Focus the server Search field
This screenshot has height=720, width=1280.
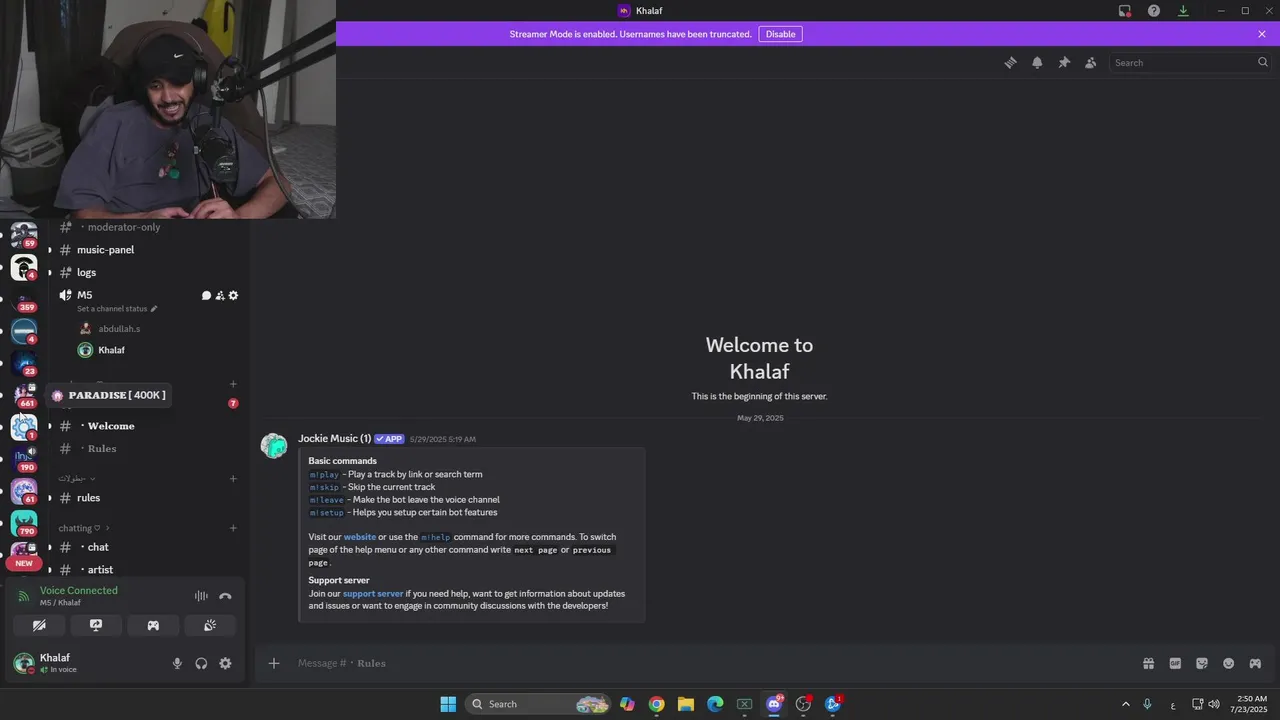1190,62
